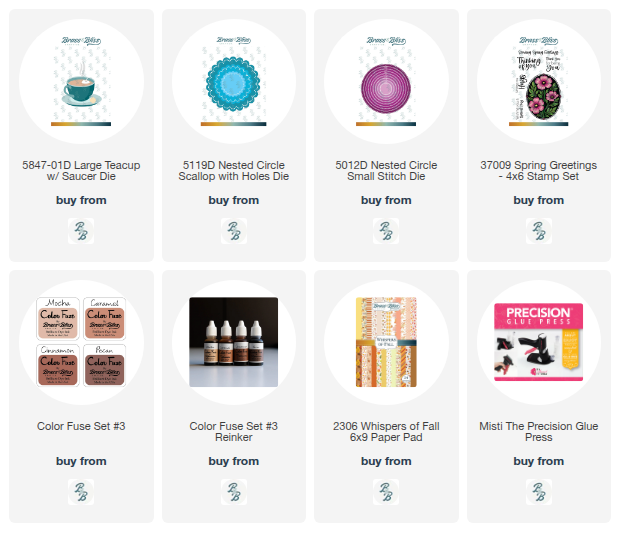Screen dimensions: 620x544
Task: Click the store logo under Nested Circle Scallop Die
Action: [x=234, y=231]
